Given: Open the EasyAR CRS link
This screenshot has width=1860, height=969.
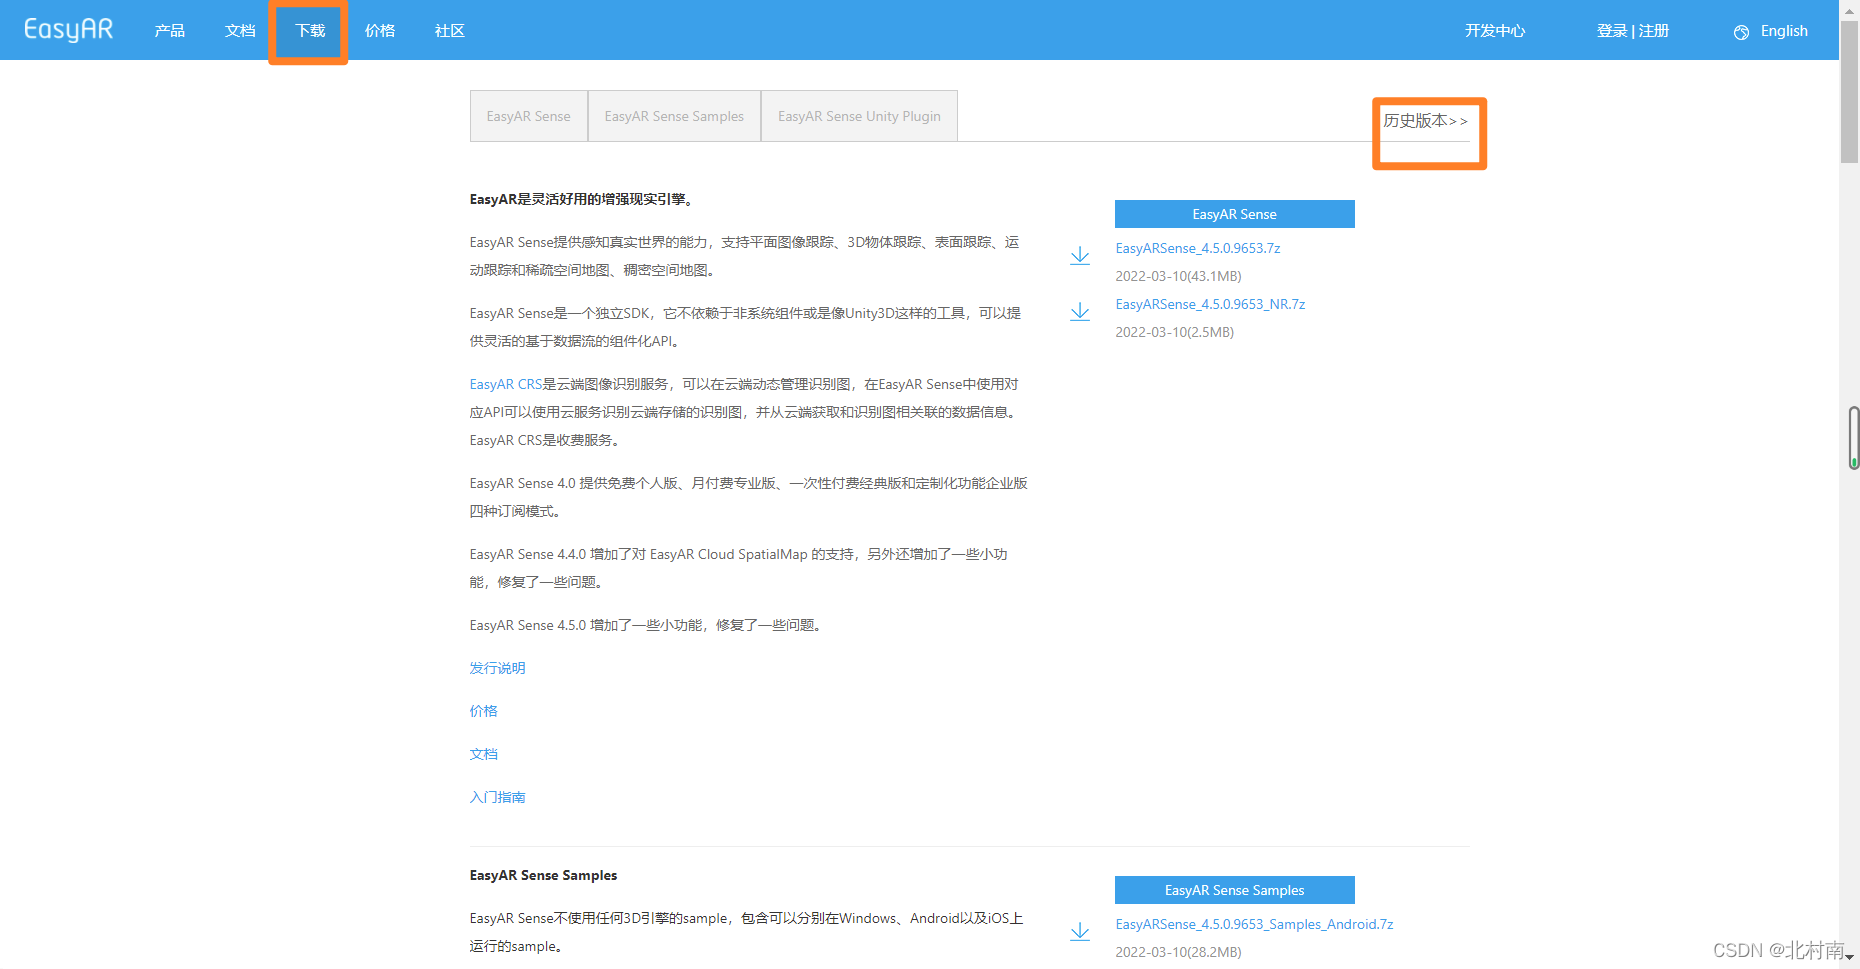Looking at the screenshot, I should pyautogui.click(x=506, y=384).
